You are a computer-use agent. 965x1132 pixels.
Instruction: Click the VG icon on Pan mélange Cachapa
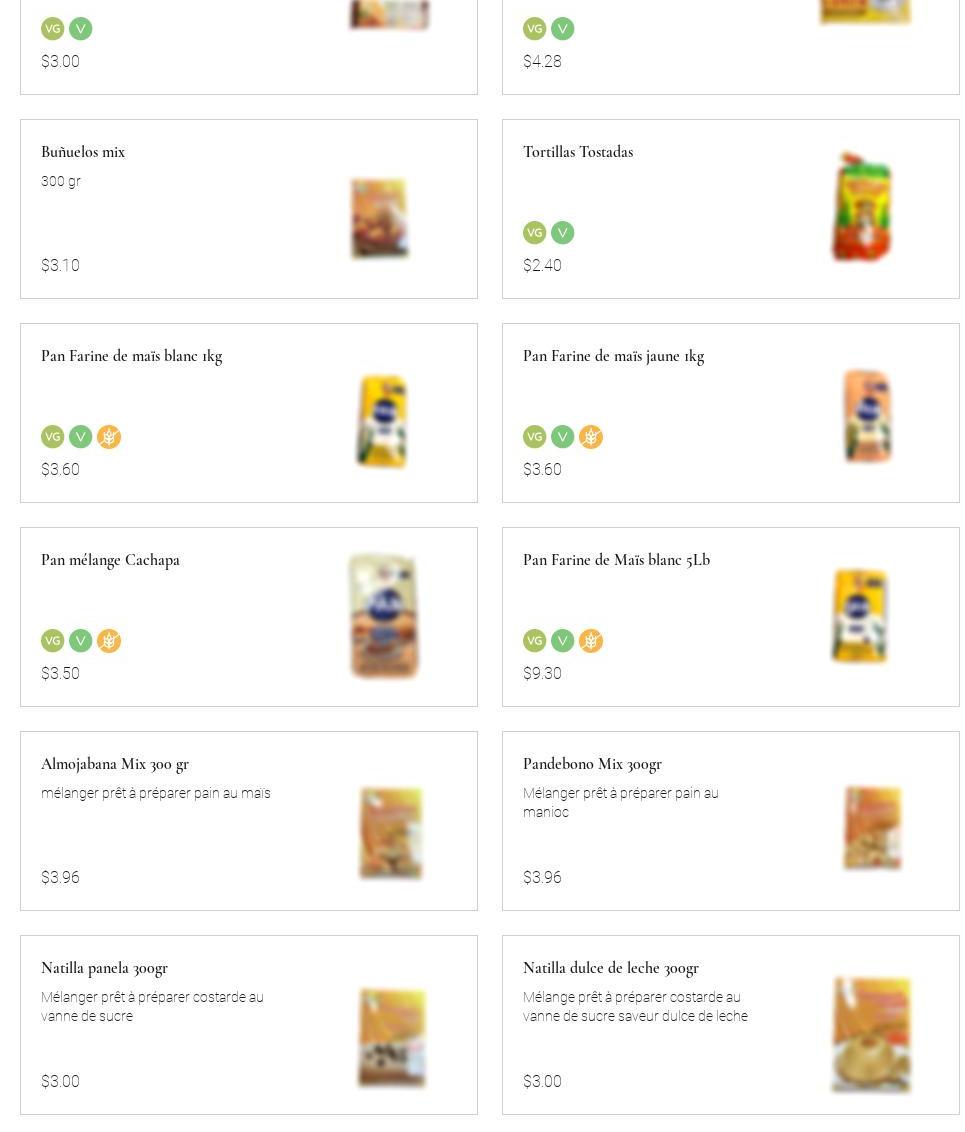[x=53, y=641]
